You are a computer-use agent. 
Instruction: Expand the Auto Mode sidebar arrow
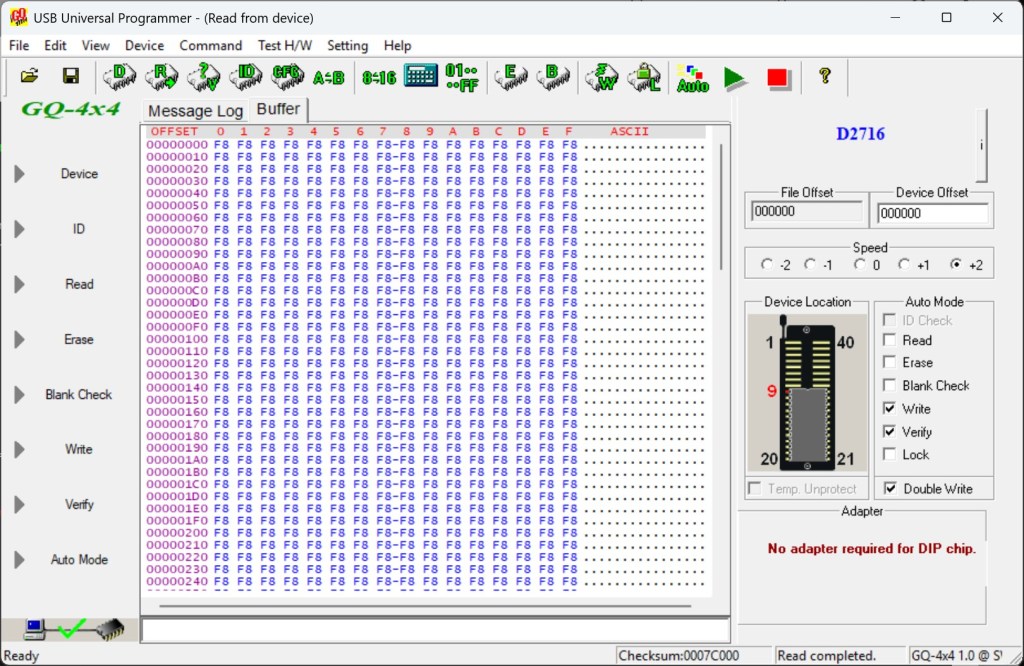(x=19, y=560)
